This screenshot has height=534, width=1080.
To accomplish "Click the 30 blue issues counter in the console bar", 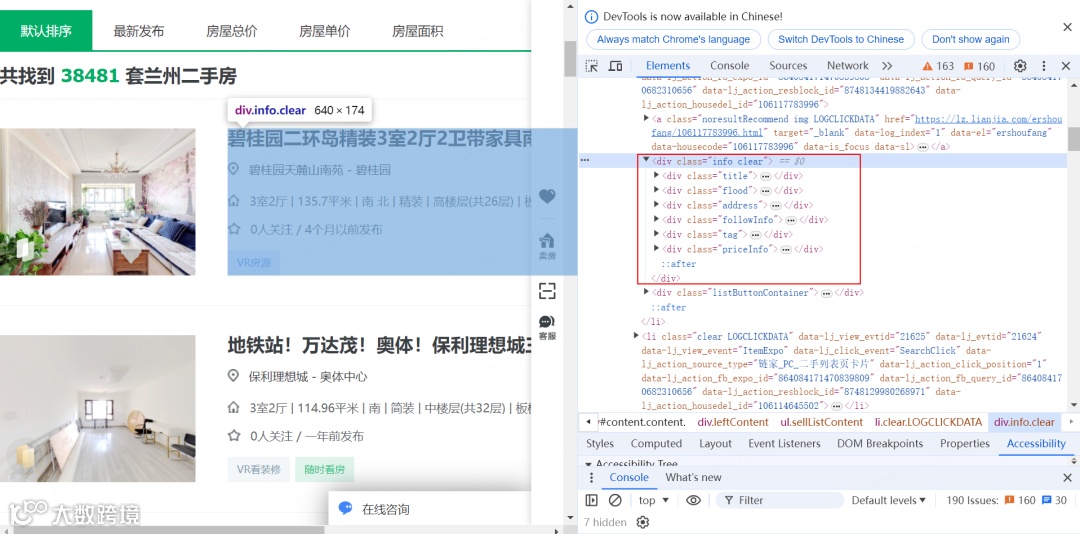I will coord(1055,500).
